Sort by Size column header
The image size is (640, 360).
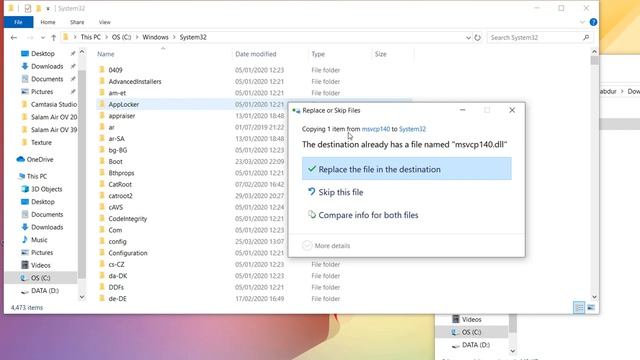click(380, 54)
